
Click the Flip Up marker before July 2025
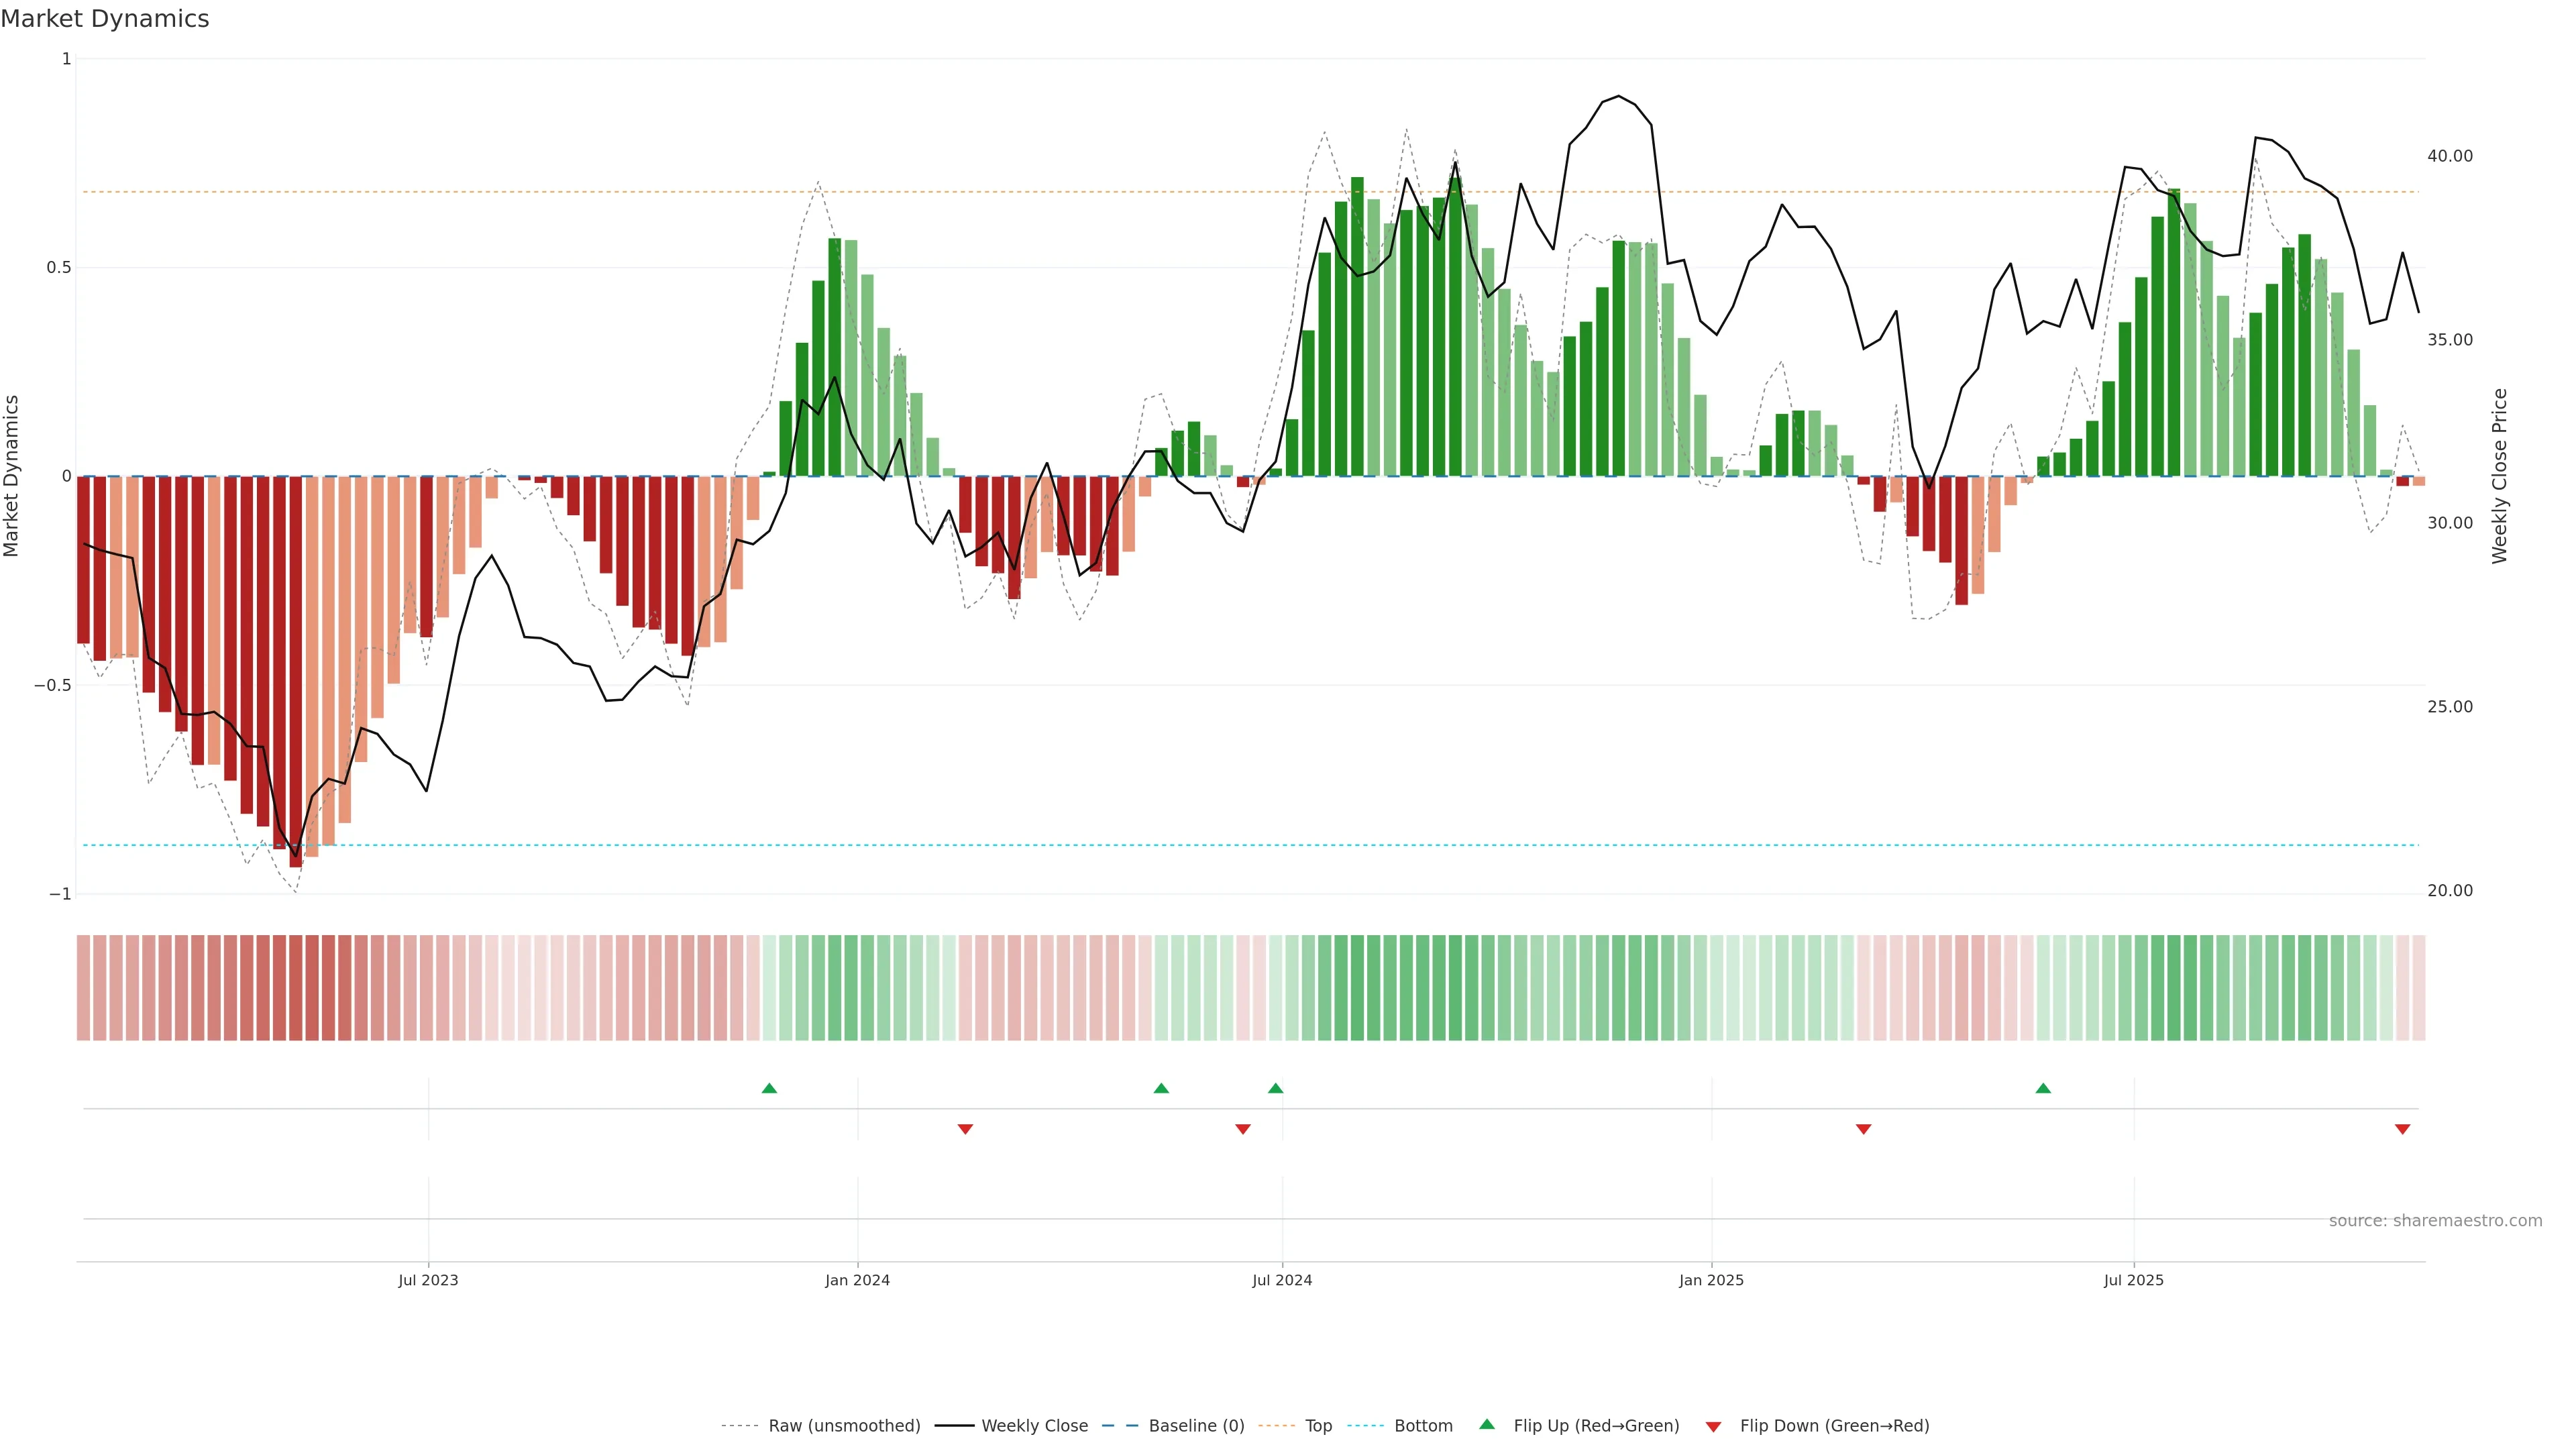[2043, 1088]
